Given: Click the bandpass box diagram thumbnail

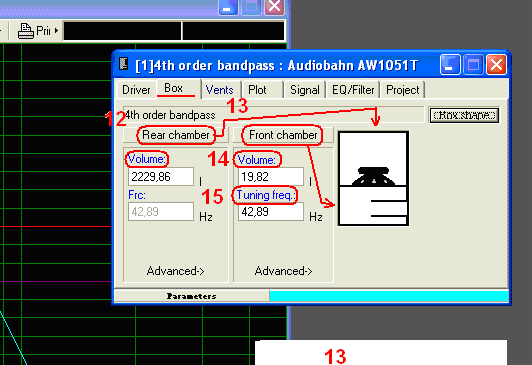Looking at the screenshot, I should (x=374, y=178).
